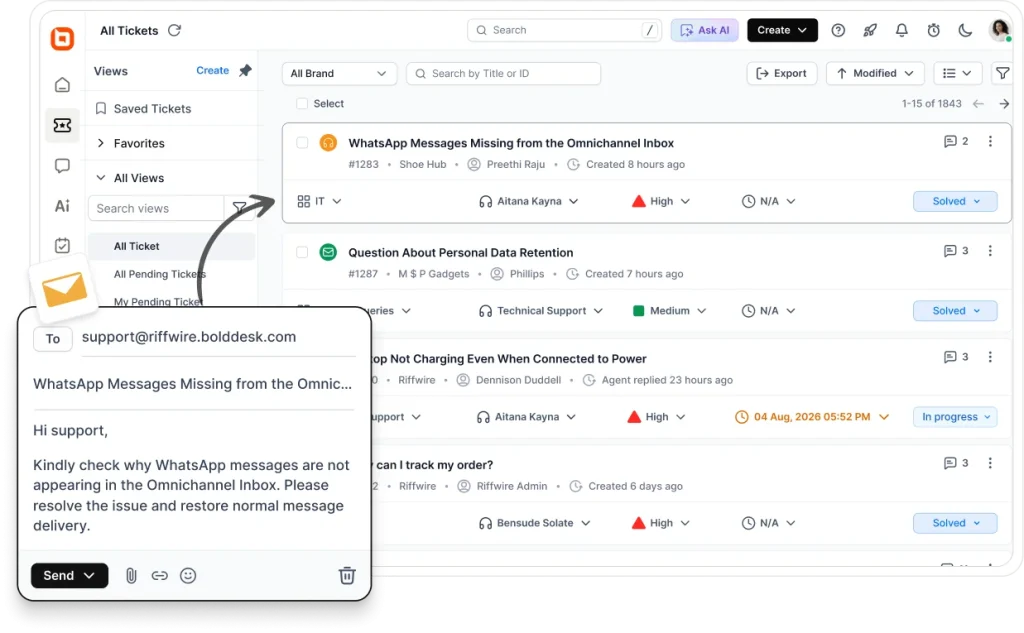1024x633 pixels.
Task: View comments on WhatsApp Messages ticket
Action: [x=956, y=141]
